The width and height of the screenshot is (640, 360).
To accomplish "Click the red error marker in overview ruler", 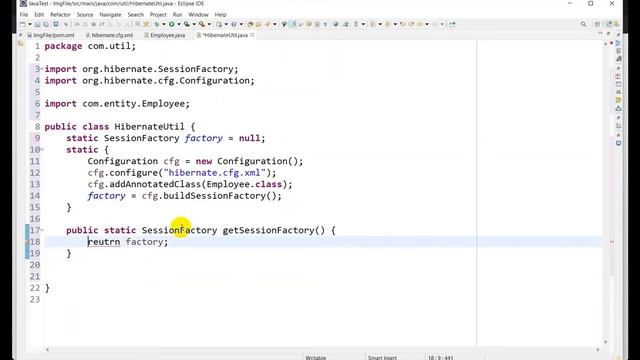I will (x=611, y=242).
